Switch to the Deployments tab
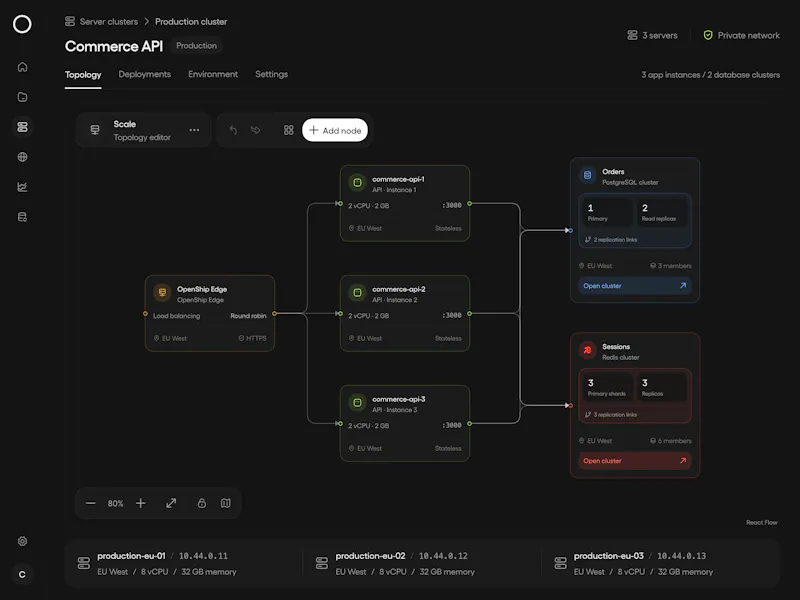The image size is (800, 600). 145,74
